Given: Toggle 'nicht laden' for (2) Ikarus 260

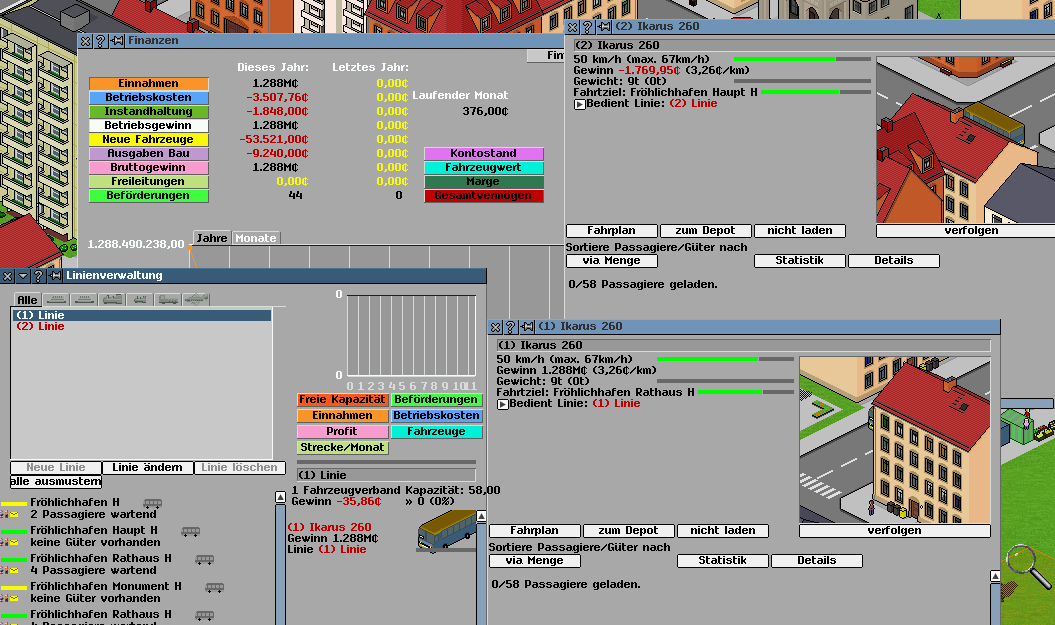Looking at the screenshot, I should 800,231.
